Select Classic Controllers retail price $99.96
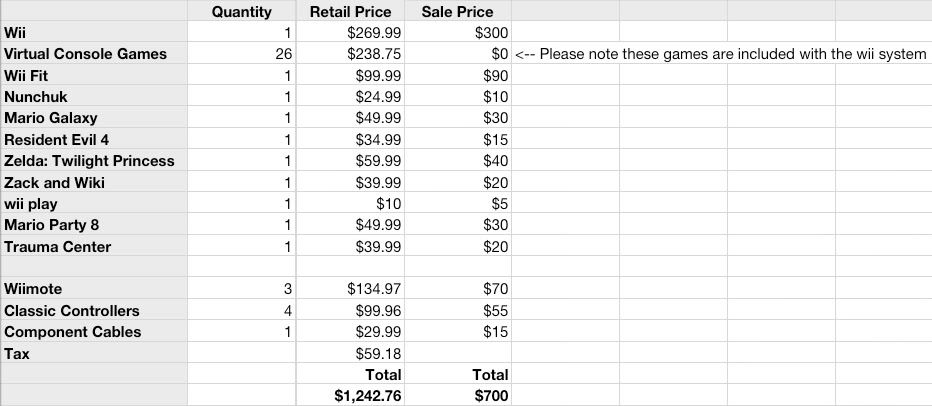 pyautogui.click(x=350, y=310)
